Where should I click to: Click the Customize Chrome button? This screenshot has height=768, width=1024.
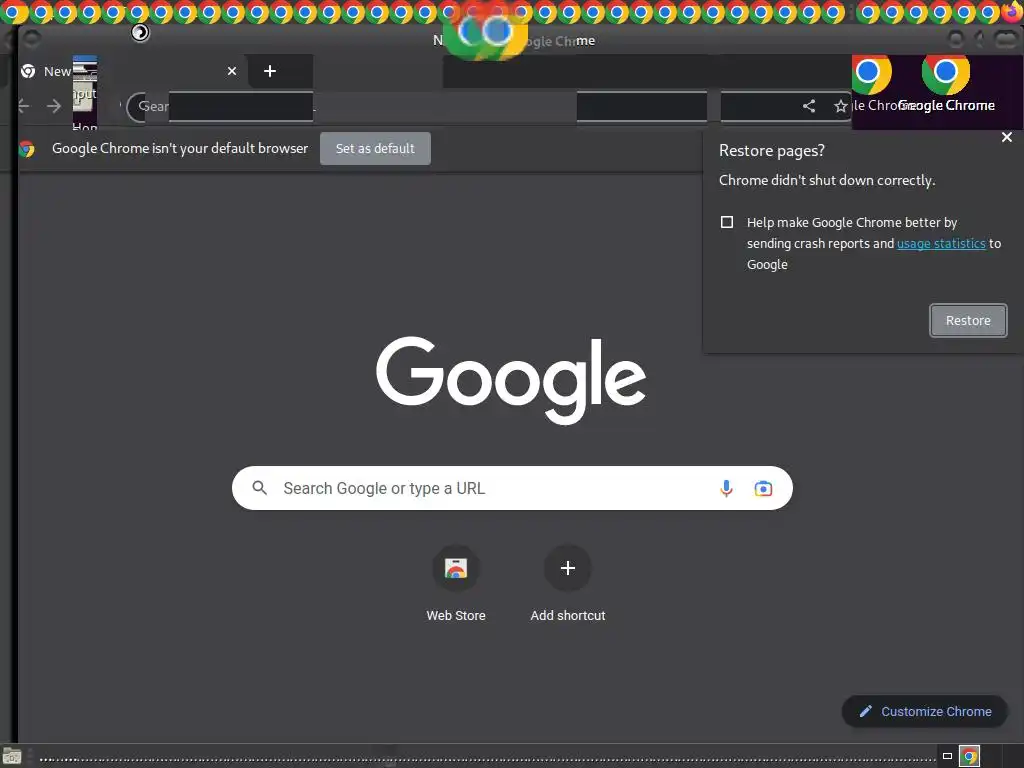[x=925, y=711]
